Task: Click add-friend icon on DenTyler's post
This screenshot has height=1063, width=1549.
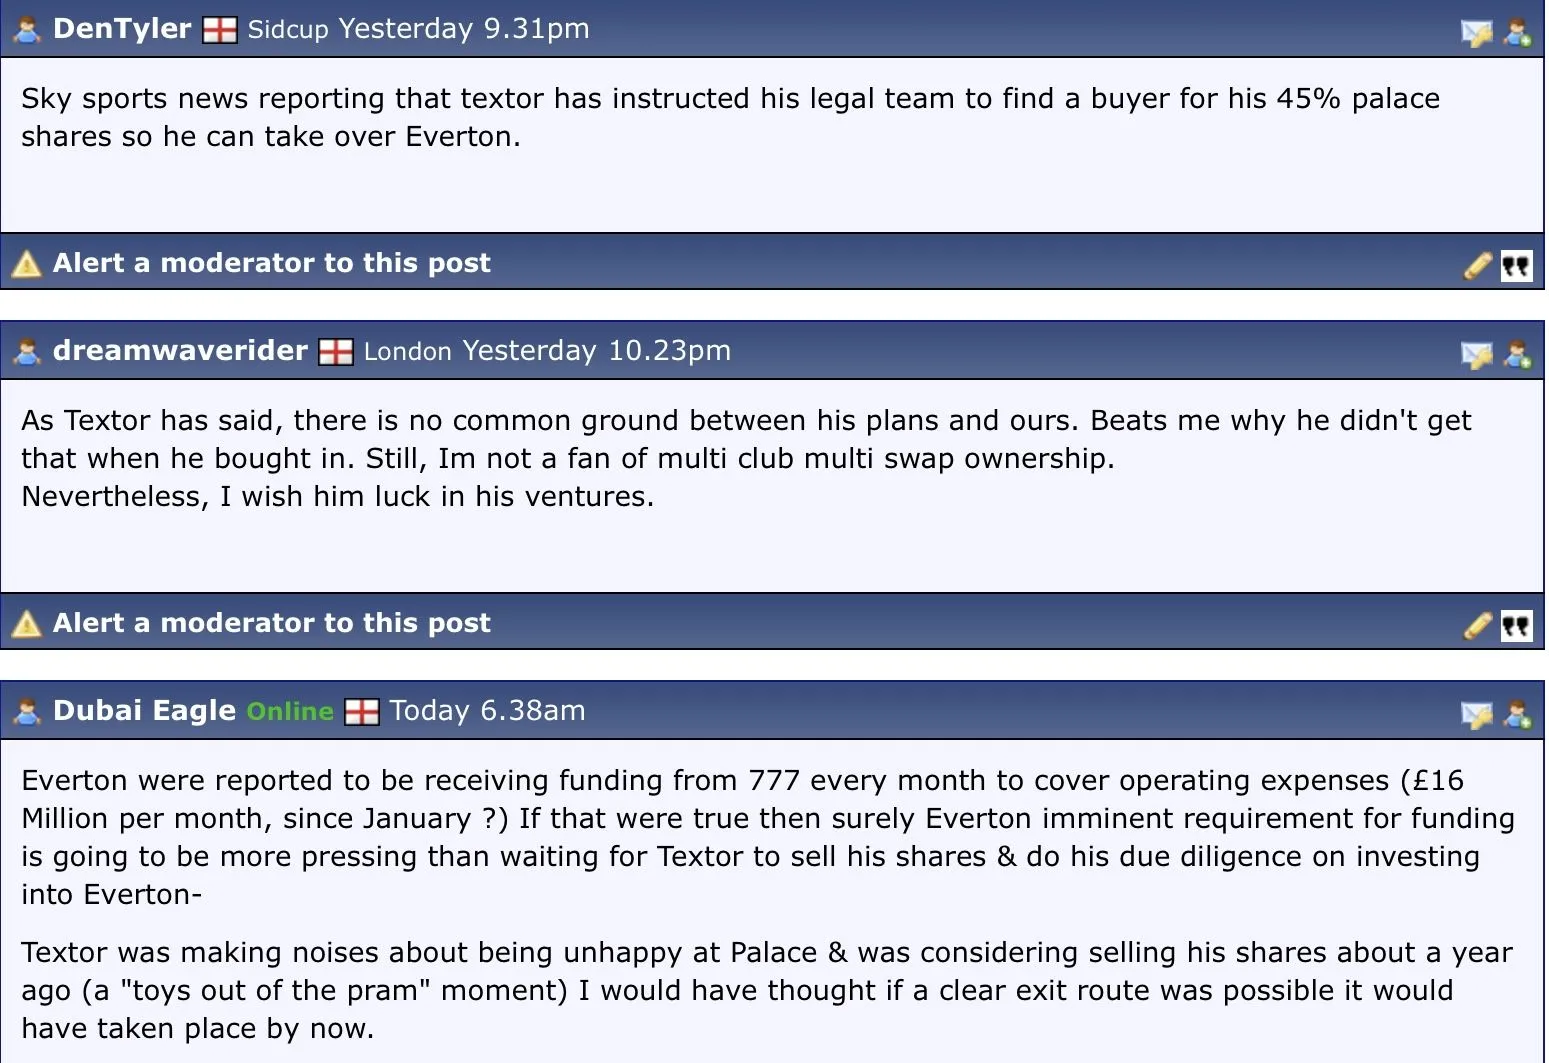Action: click(x=1517, y=33)
